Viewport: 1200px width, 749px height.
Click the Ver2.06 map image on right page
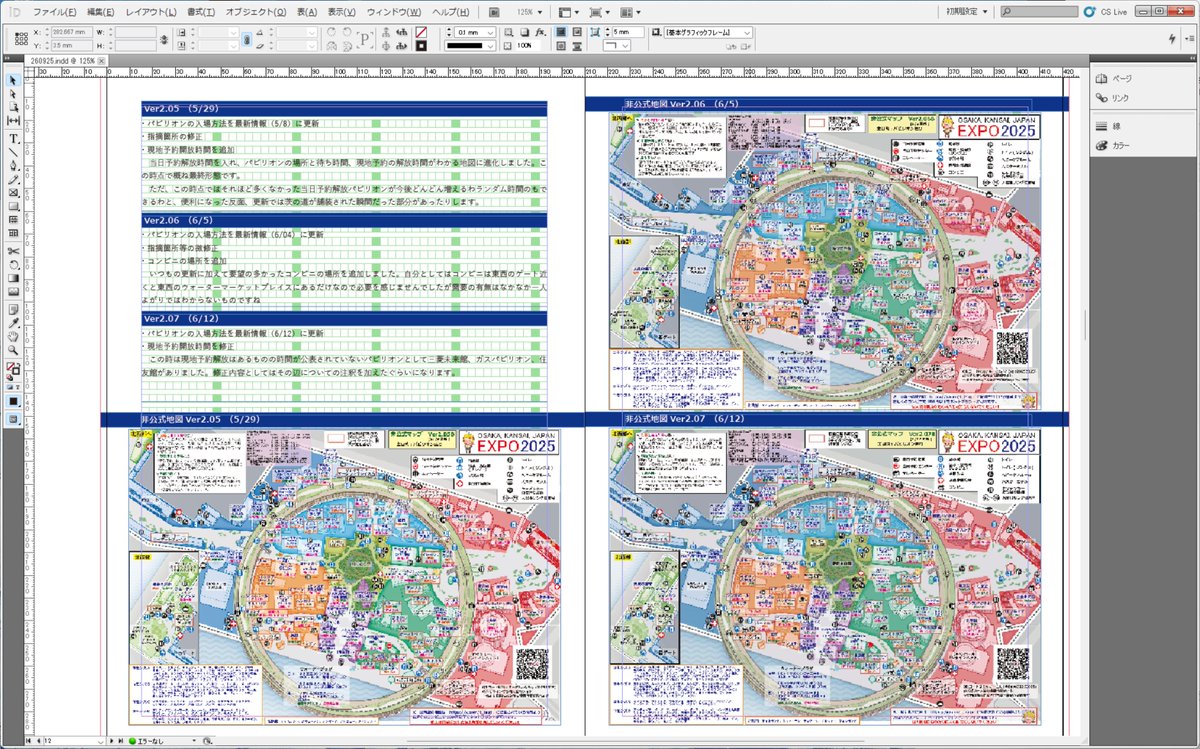[826, 260]
